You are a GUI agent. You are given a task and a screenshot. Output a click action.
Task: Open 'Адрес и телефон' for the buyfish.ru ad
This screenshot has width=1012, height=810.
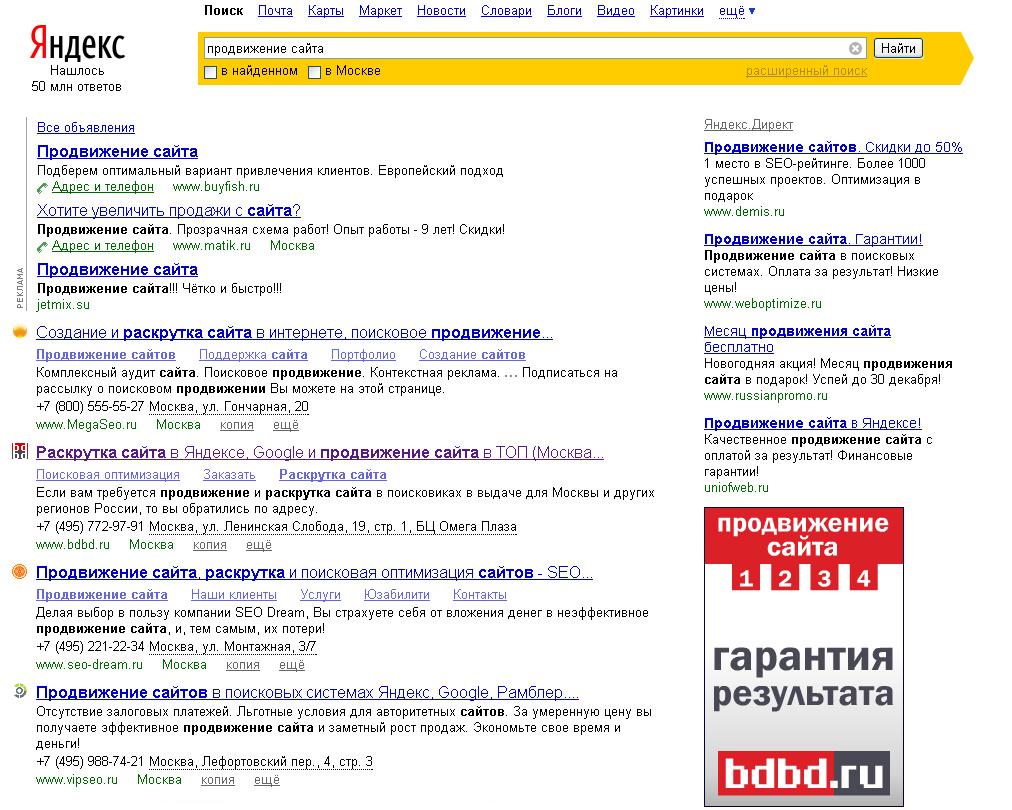(x=103, y=187)
